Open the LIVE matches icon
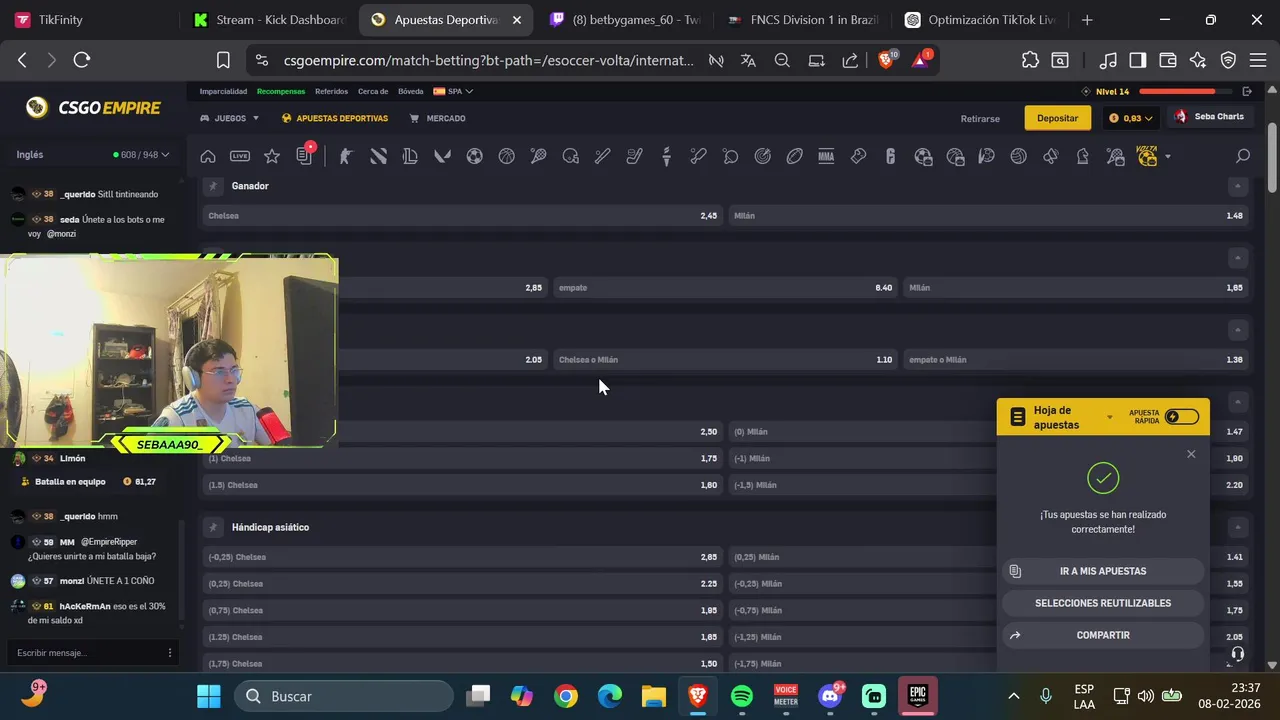 pos(240,156)
